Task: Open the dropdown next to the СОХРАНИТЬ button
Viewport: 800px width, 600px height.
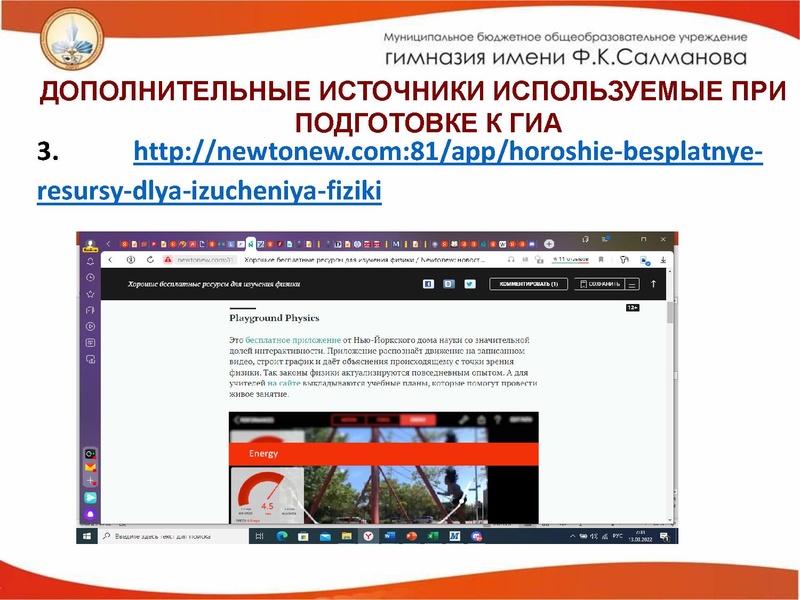Action: [x=631, y=285]
